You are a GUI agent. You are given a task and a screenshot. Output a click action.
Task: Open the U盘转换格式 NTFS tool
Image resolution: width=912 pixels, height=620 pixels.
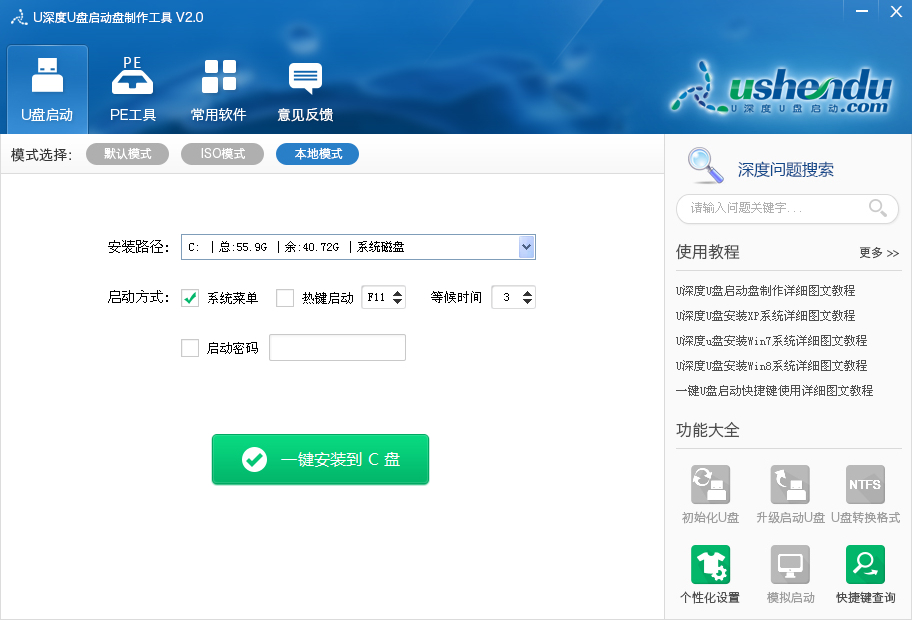(x=864, y=483)
